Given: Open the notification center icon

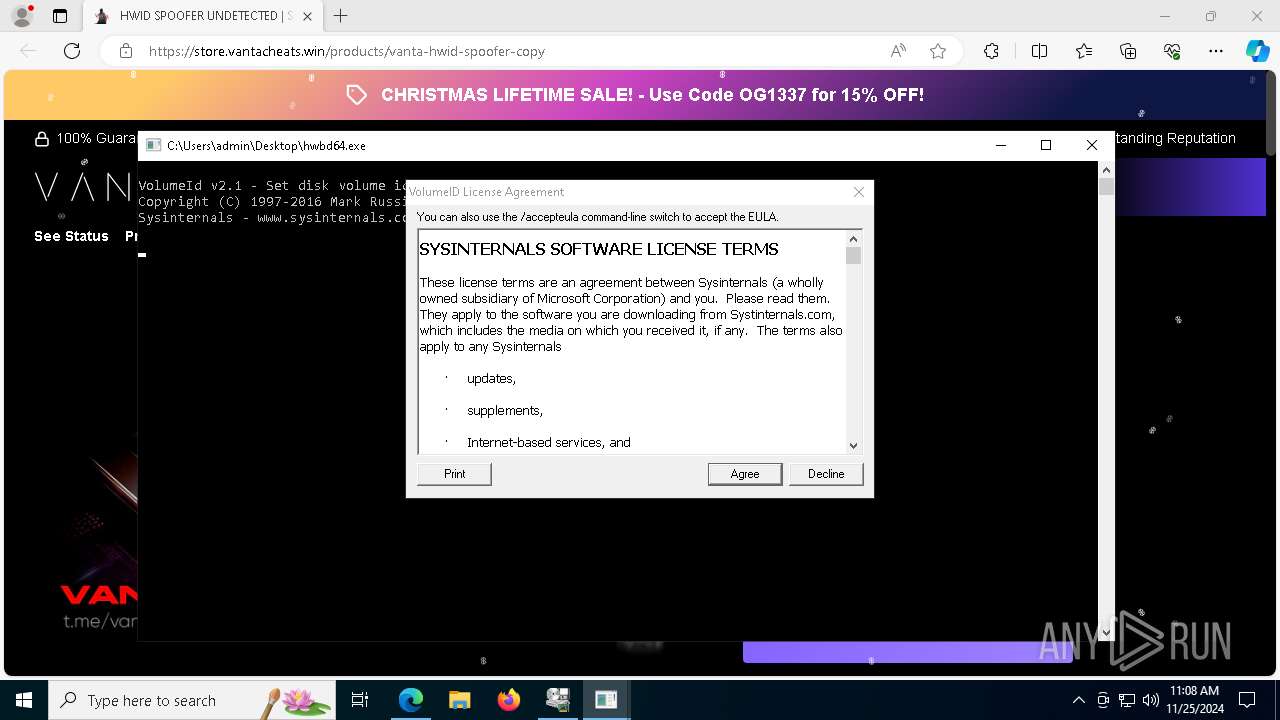Looking at the screenshot, I should point(1247,700).
